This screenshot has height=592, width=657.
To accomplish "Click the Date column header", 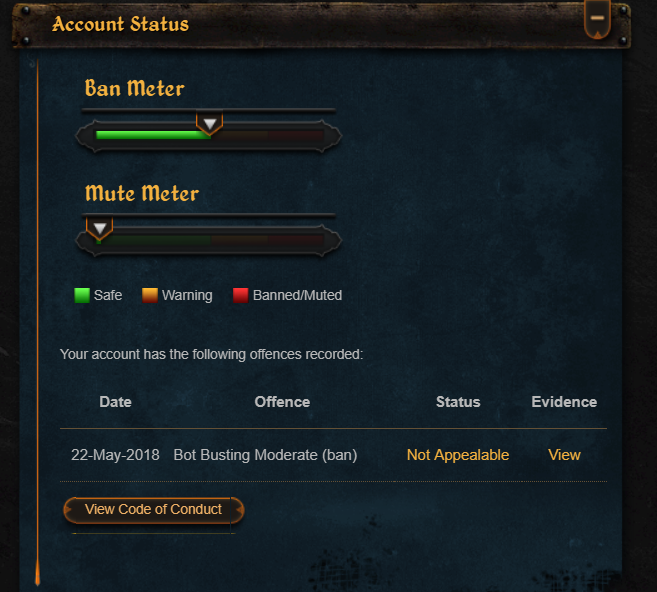I will 115,402.
